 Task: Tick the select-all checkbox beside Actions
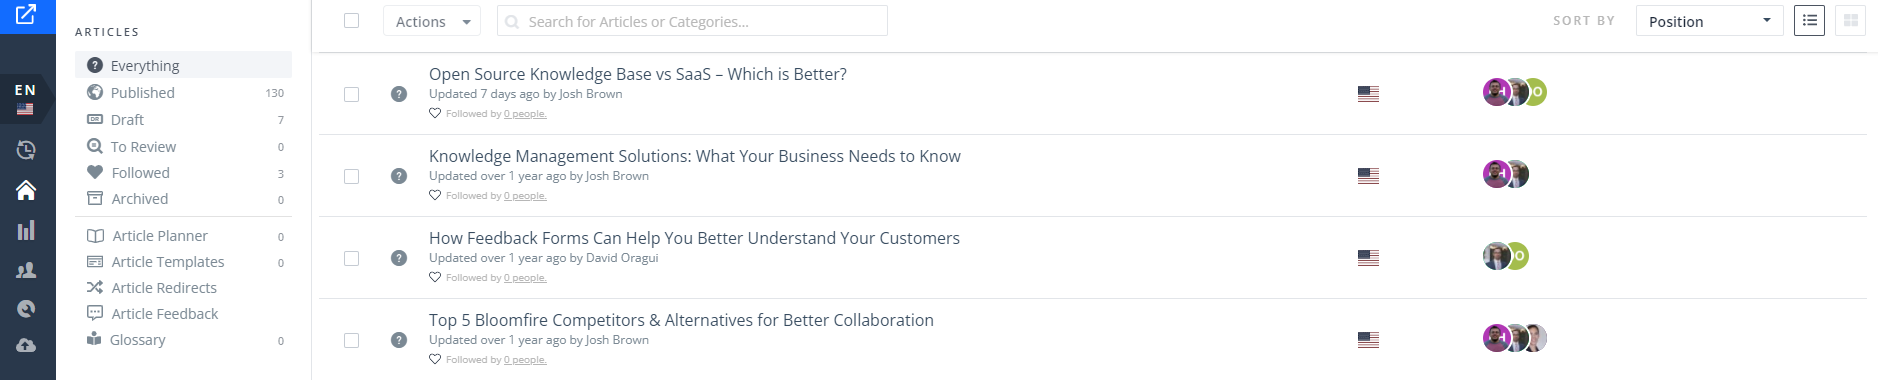pyautogui.click(x=351, y=20)
